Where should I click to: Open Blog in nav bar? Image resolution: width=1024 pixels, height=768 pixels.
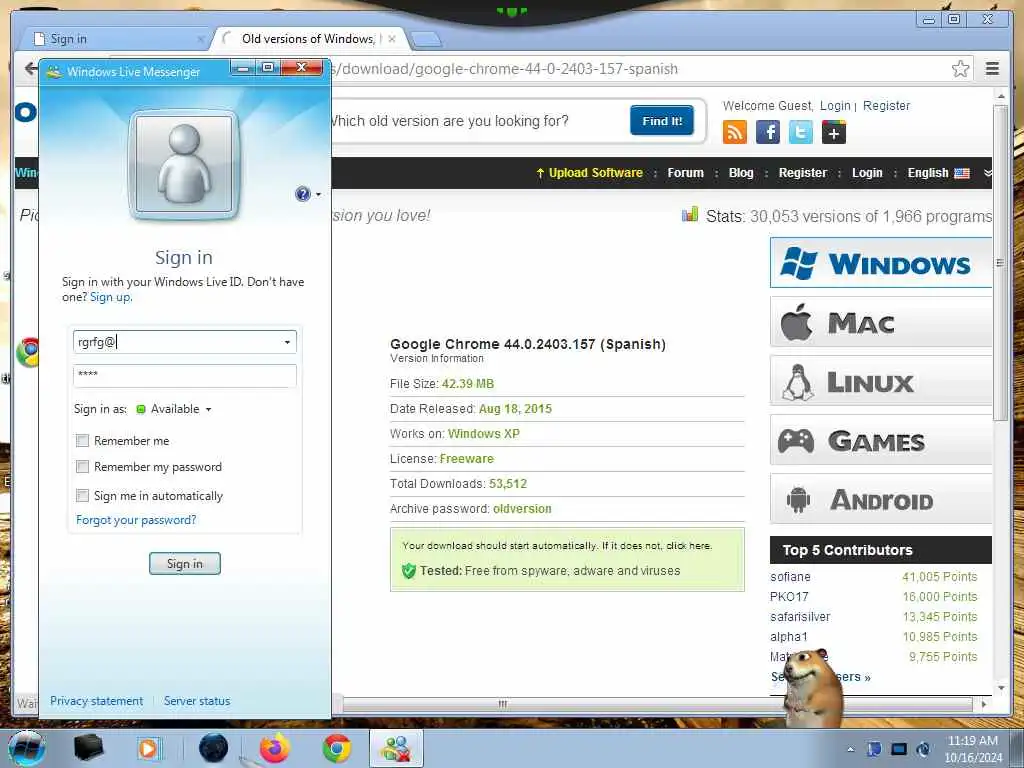coord(741,173)
